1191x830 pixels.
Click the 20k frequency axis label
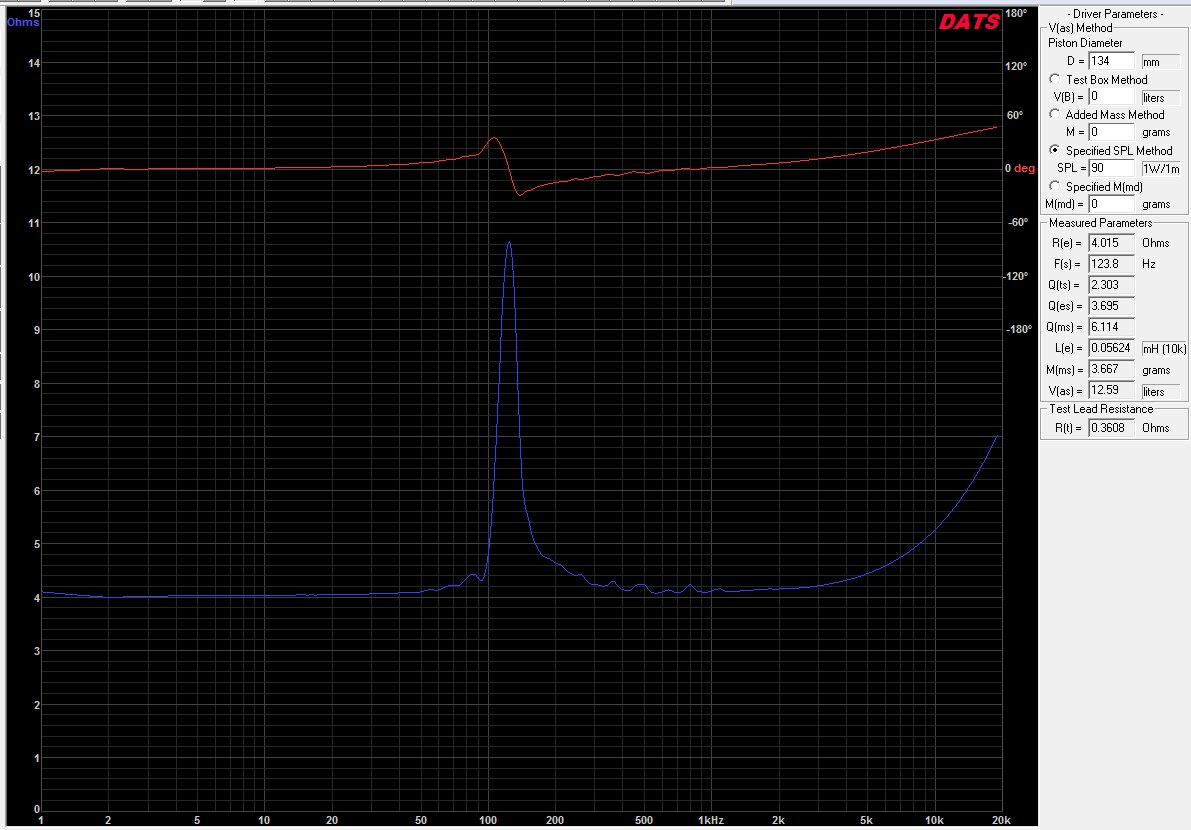(x=1001, y=820)
